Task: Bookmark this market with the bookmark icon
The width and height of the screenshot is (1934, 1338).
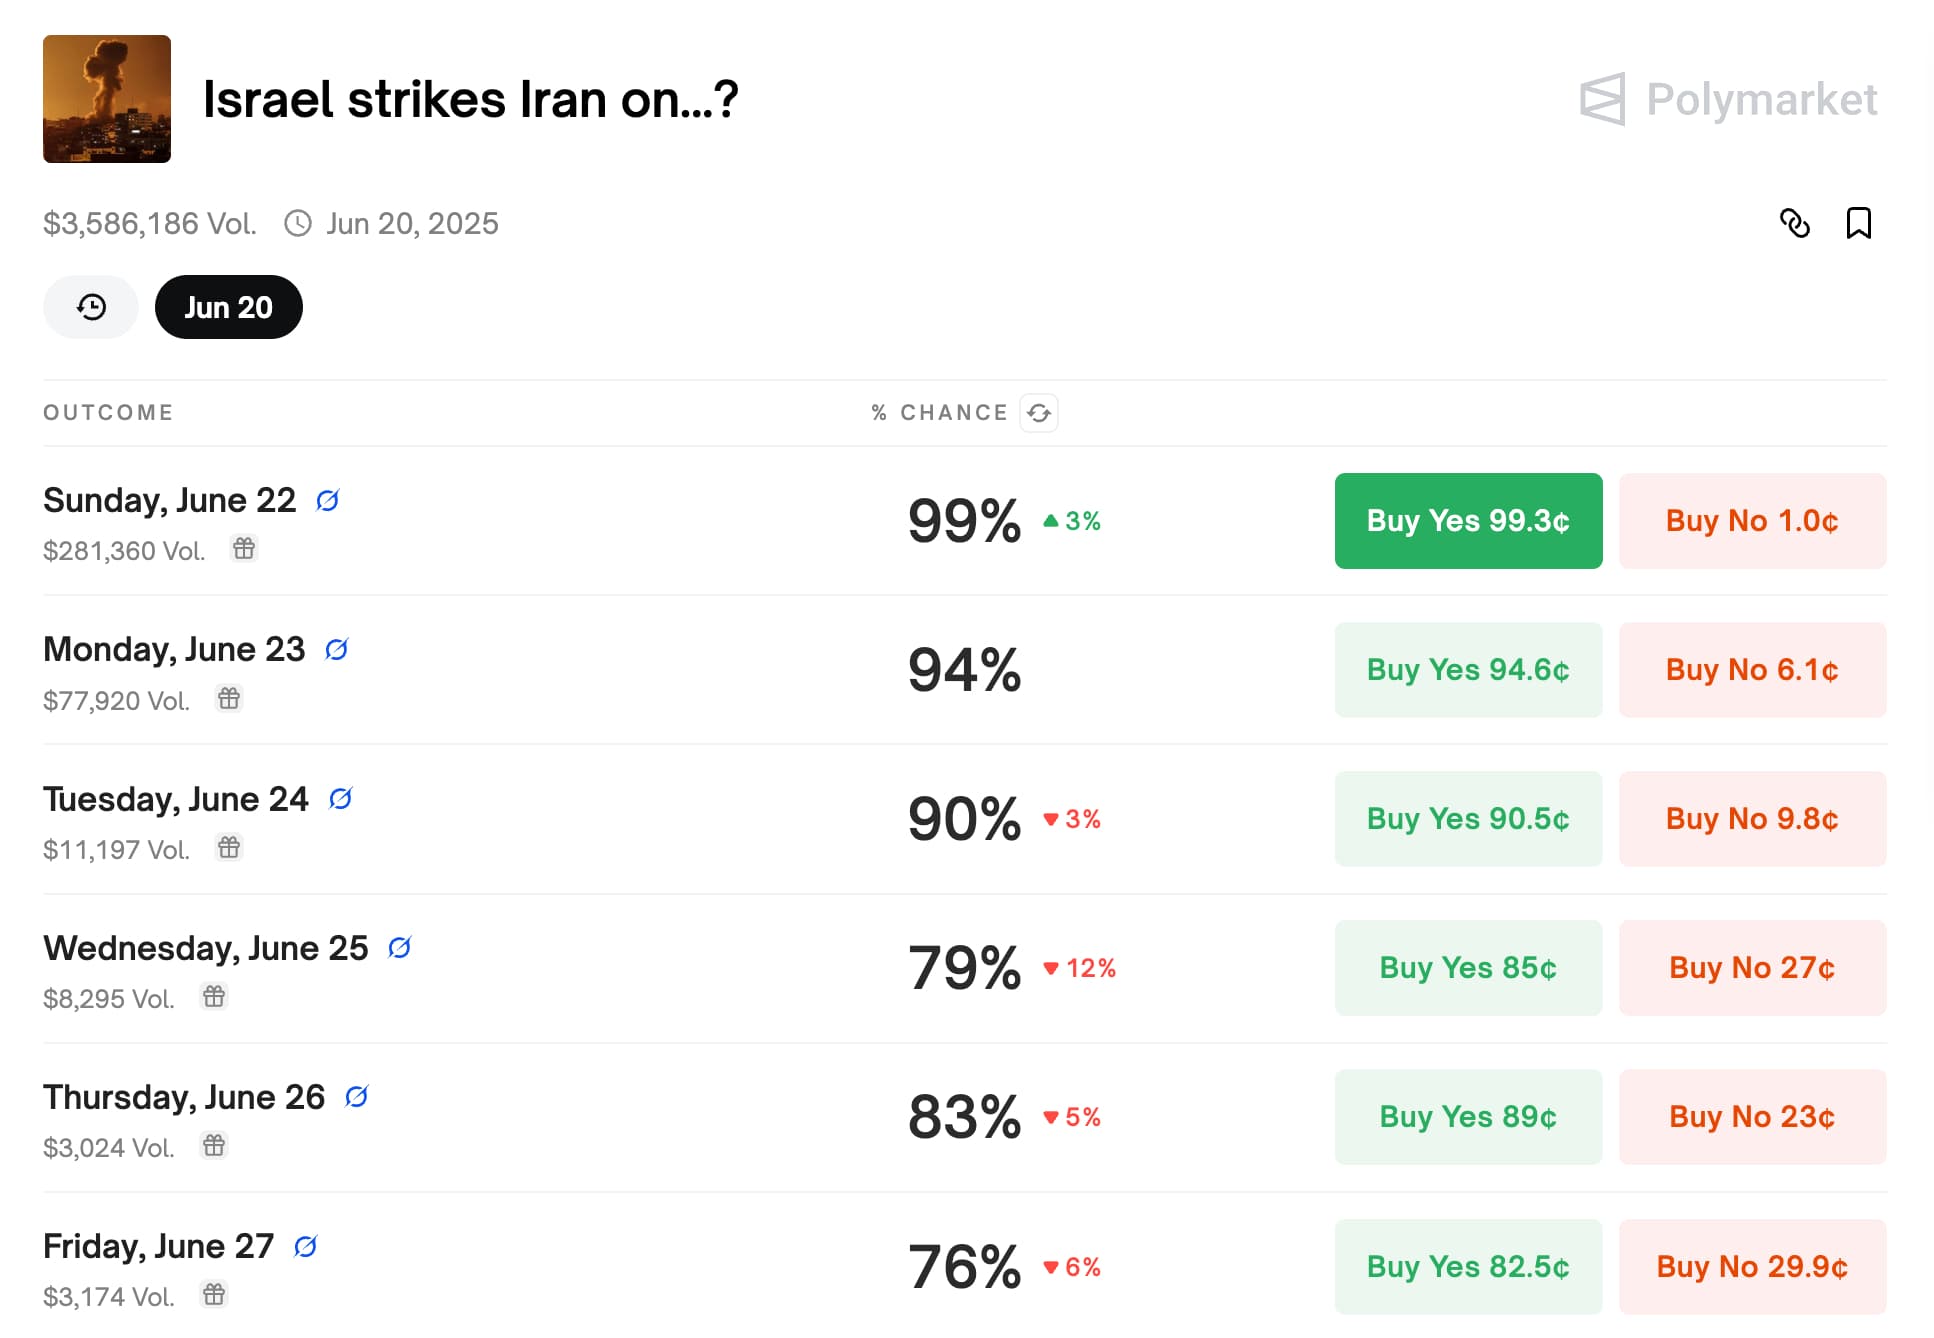Action: click(x=1858, y=223)
